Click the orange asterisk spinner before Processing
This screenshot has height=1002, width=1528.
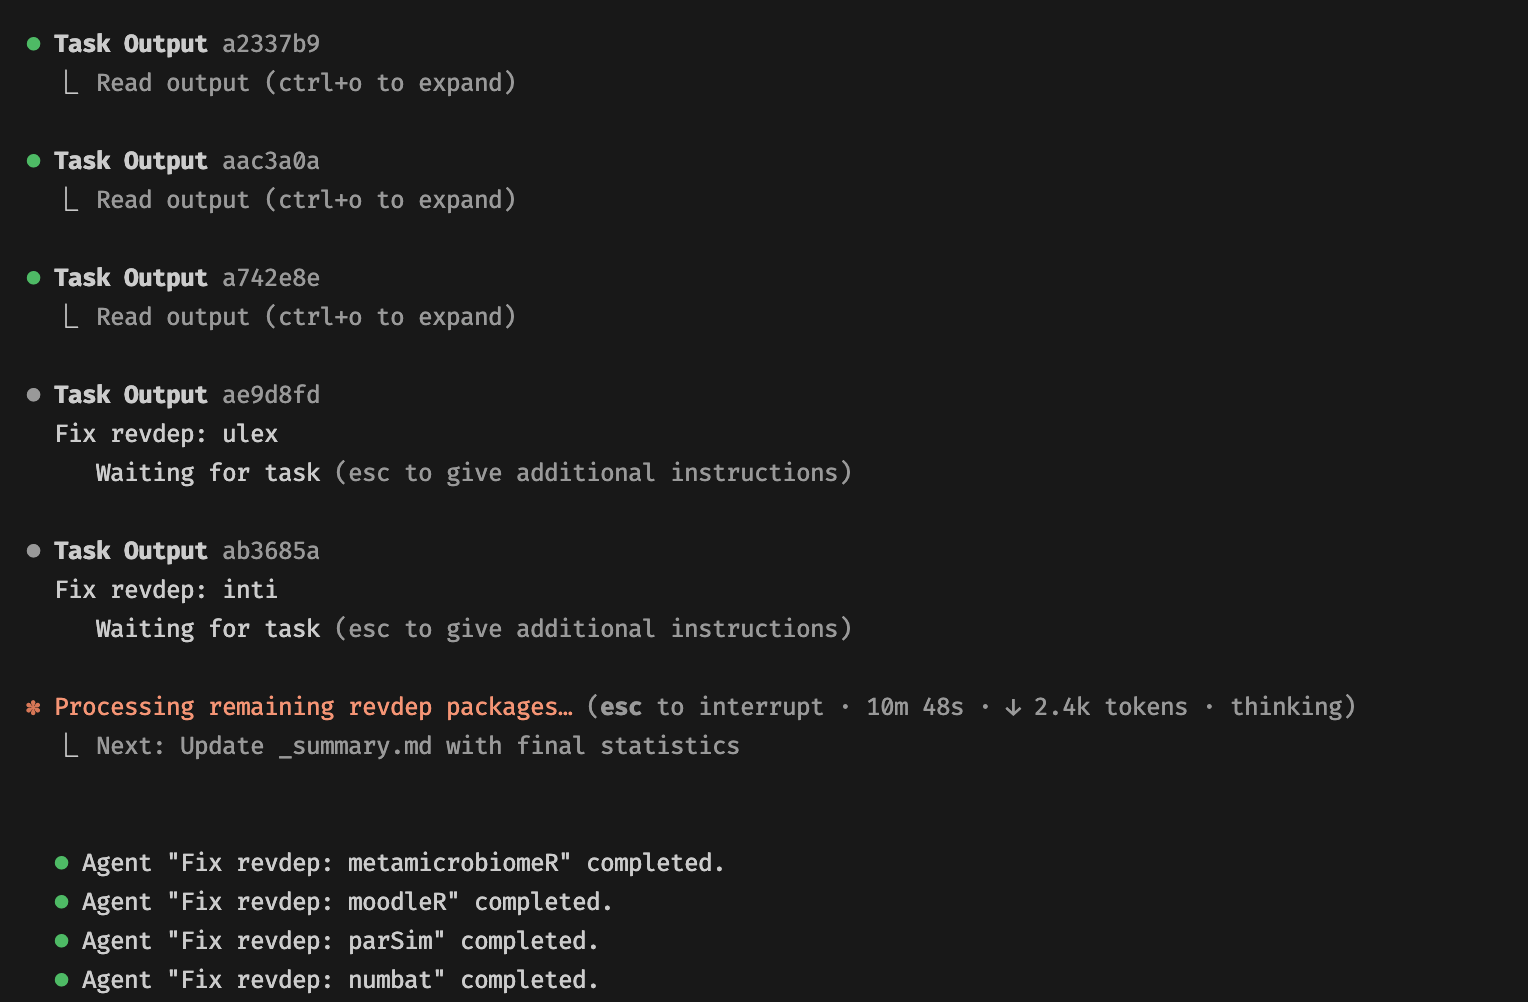34,708
